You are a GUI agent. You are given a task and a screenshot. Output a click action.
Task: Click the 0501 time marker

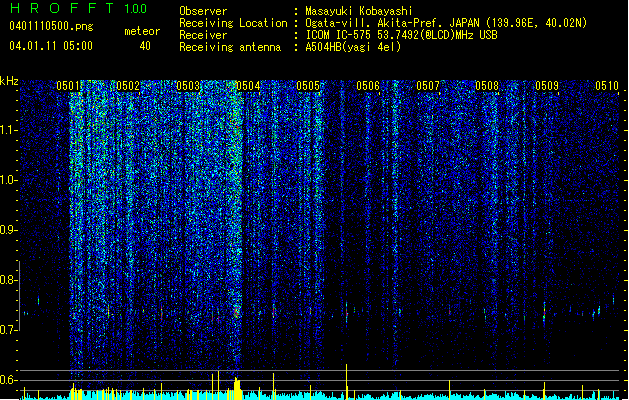[68, 86]
